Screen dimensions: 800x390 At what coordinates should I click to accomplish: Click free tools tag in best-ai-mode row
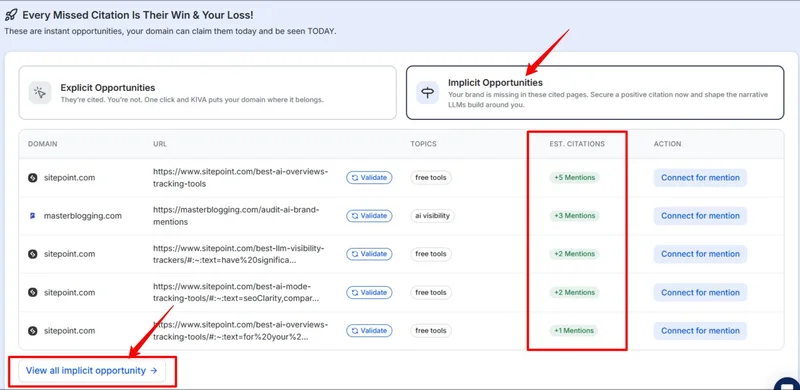tap(431, 292)
